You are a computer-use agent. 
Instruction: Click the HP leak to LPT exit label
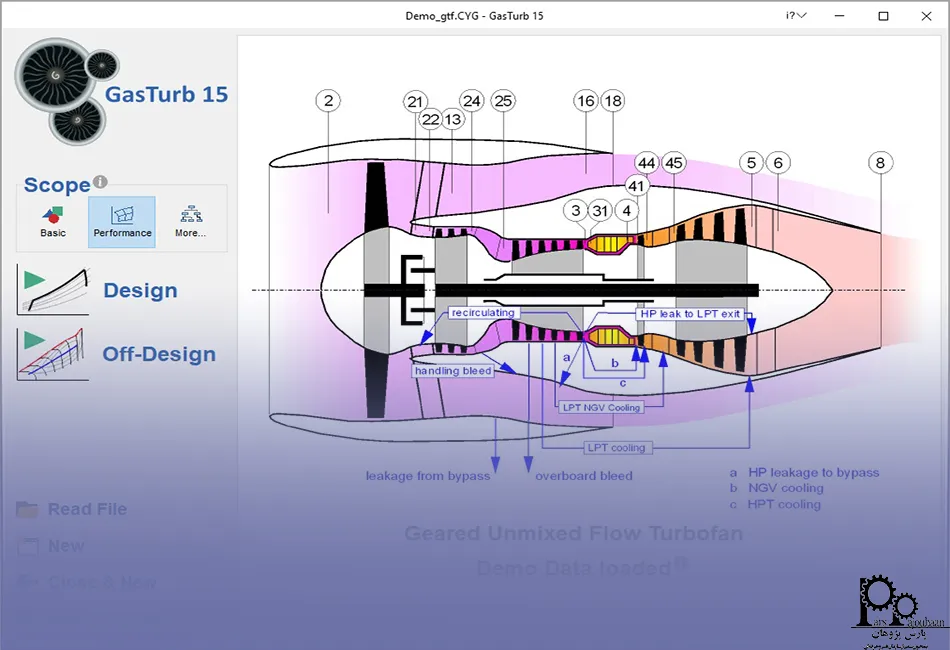click(690, 314)
